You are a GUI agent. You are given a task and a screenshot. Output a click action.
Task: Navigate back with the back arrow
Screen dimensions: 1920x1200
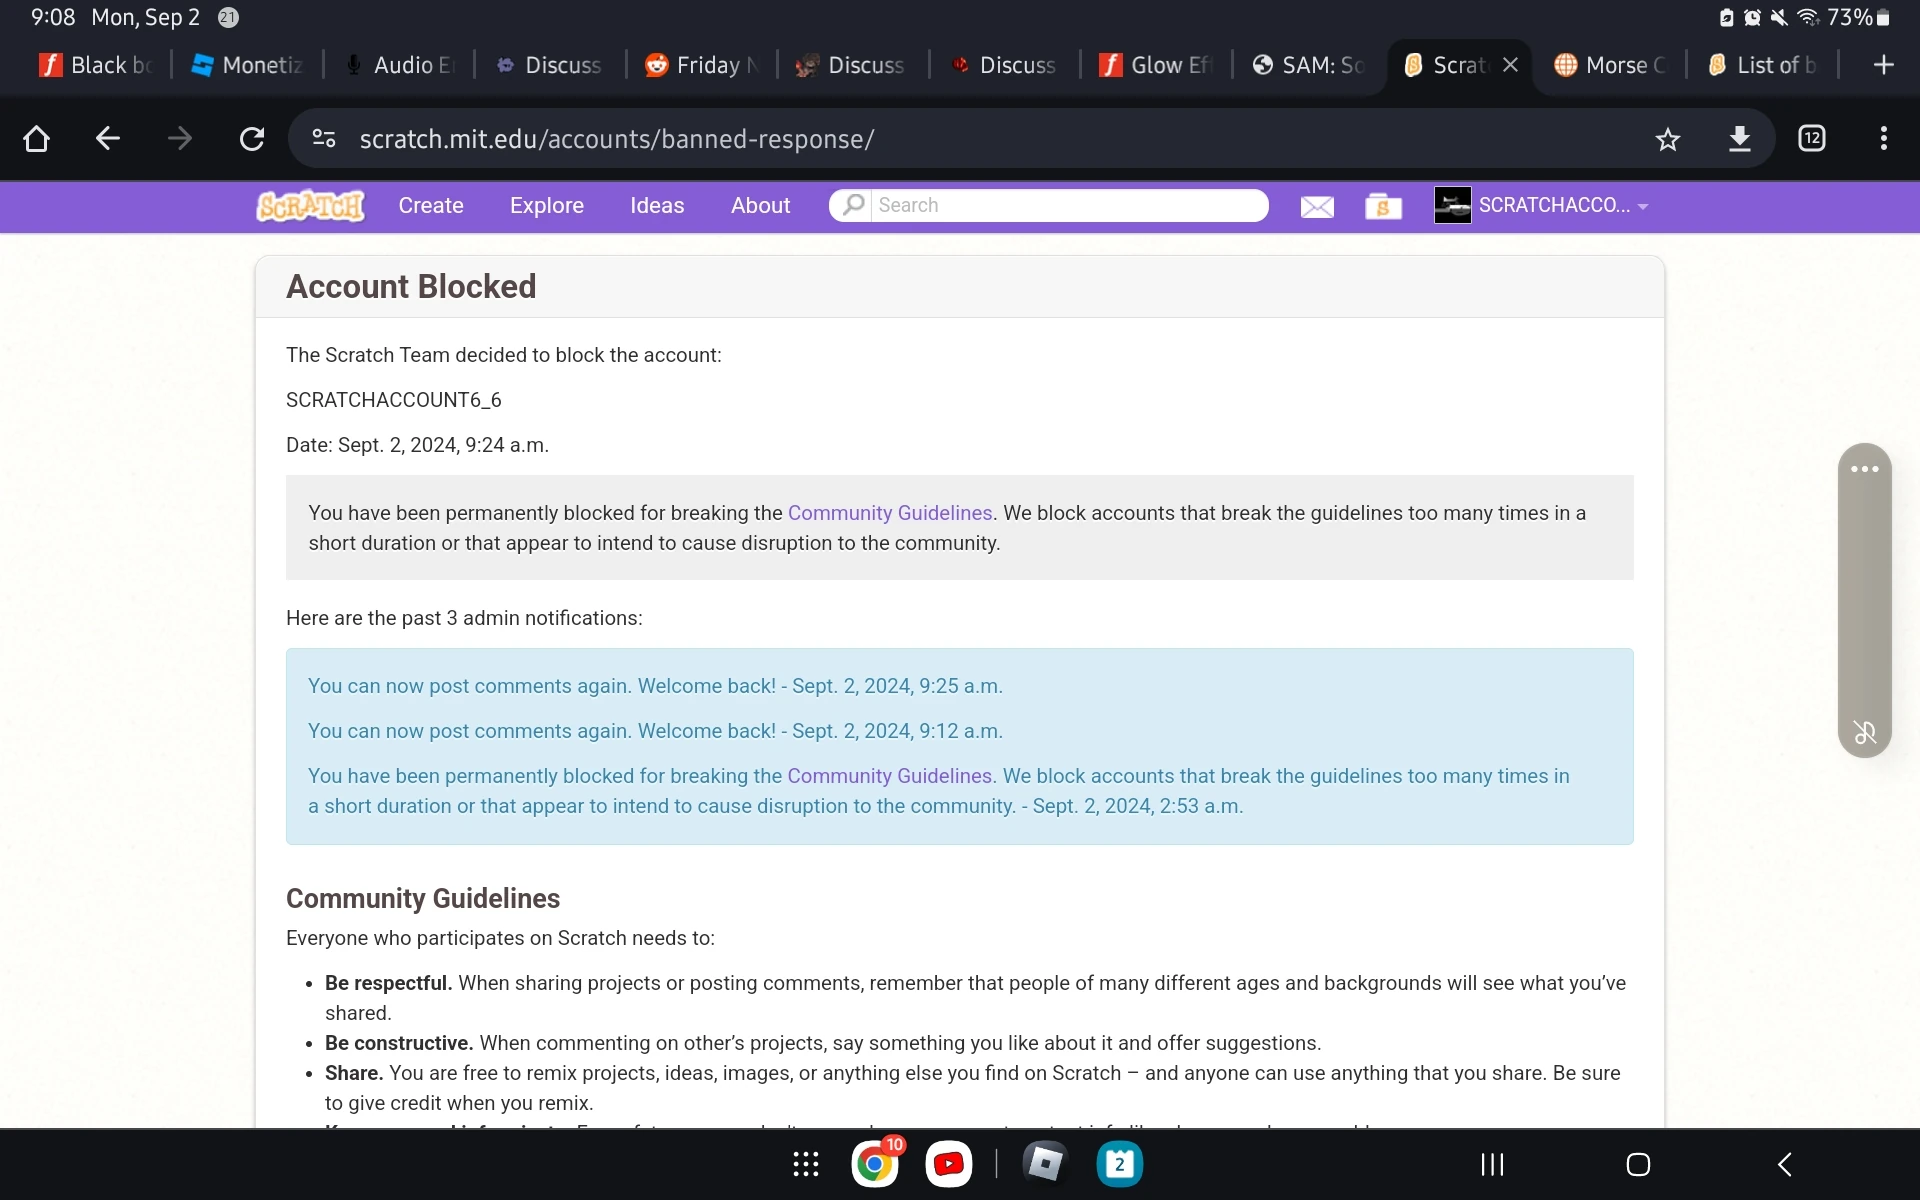point(107,138)
